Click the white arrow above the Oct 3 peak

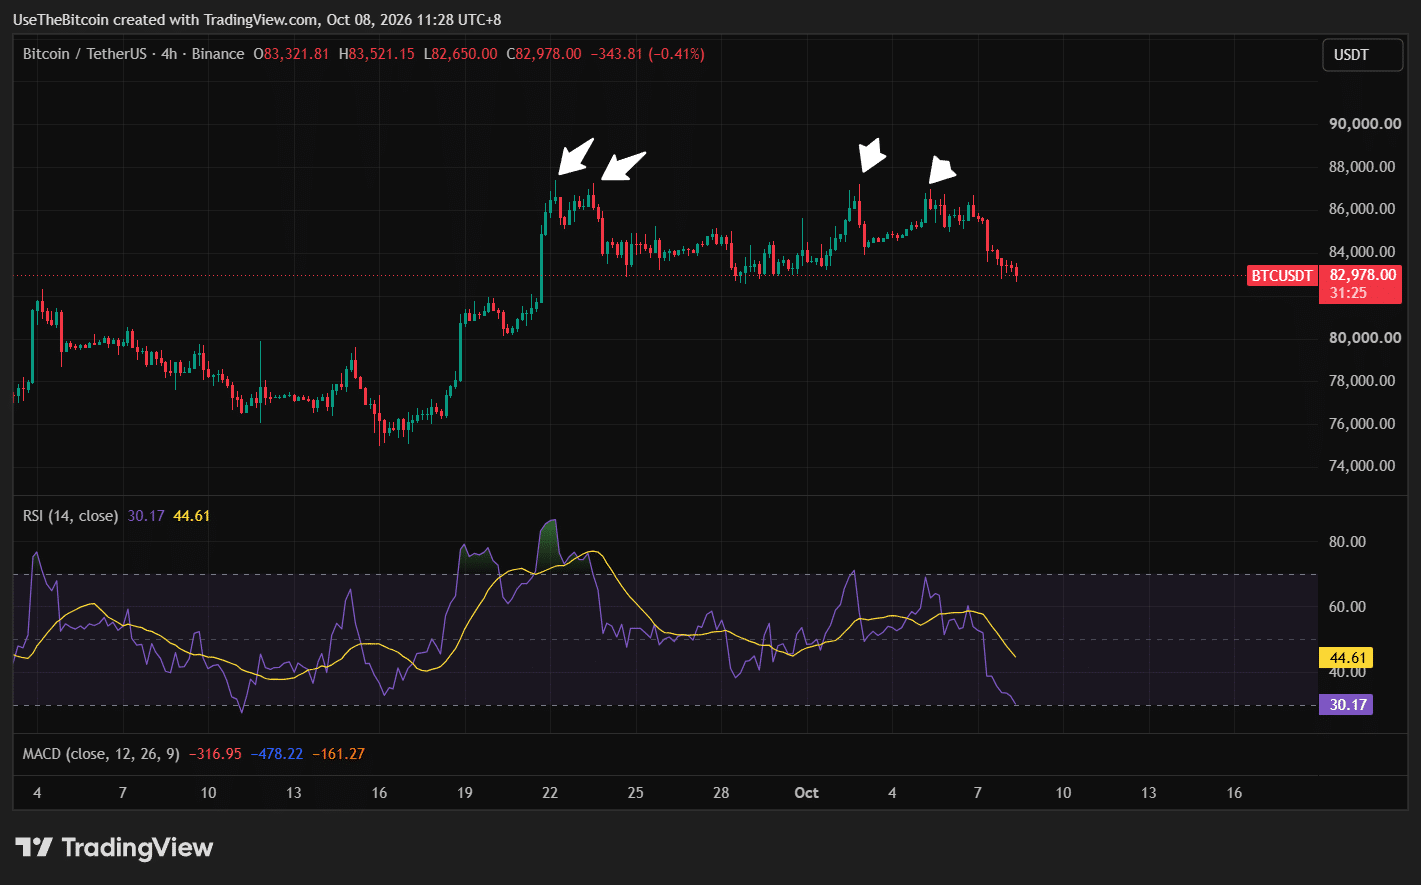tap(872, 154)
